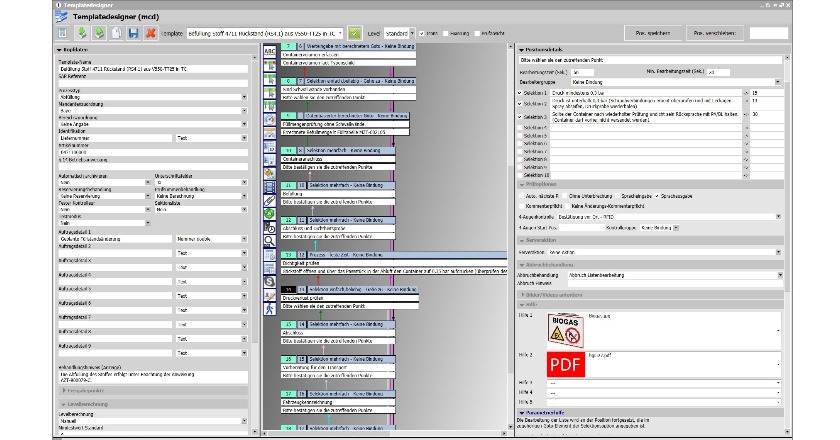Image resolution: width=840 pixels, height=440 pixels.
Task: Select the table-with-x element tool
Action: [x=269, y=160]
